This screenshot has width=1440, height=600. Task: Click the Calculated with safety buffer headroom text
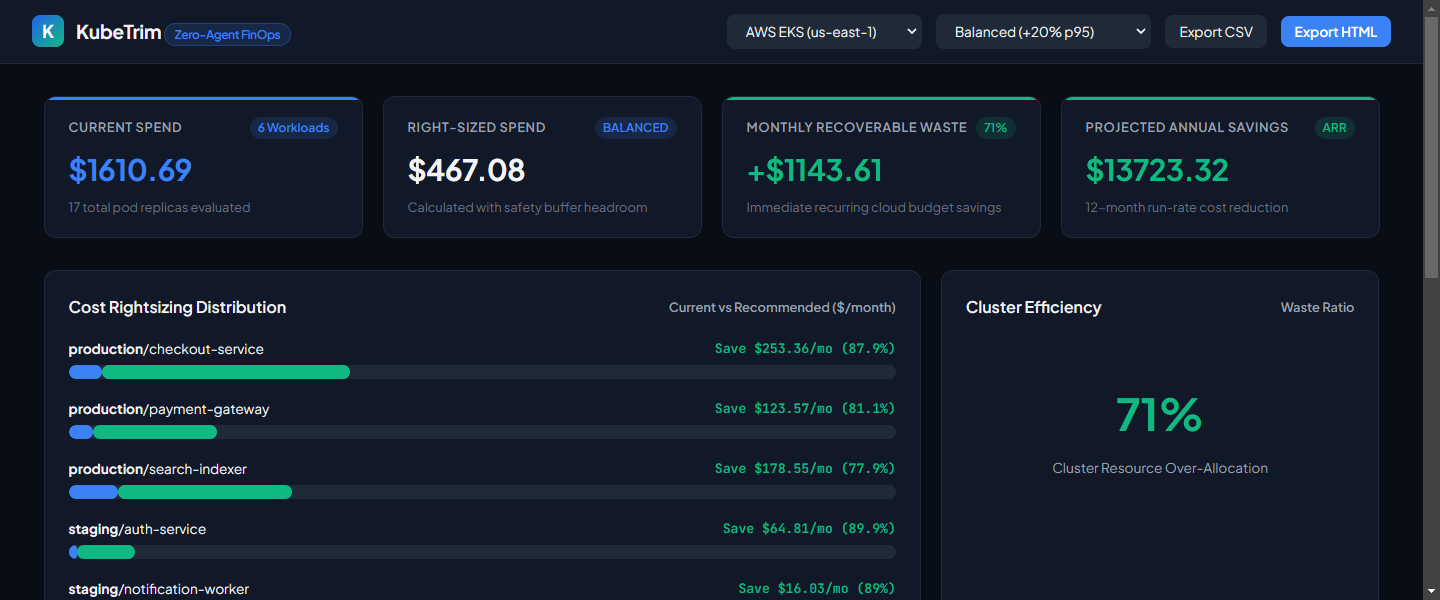[x=528, y=208]
